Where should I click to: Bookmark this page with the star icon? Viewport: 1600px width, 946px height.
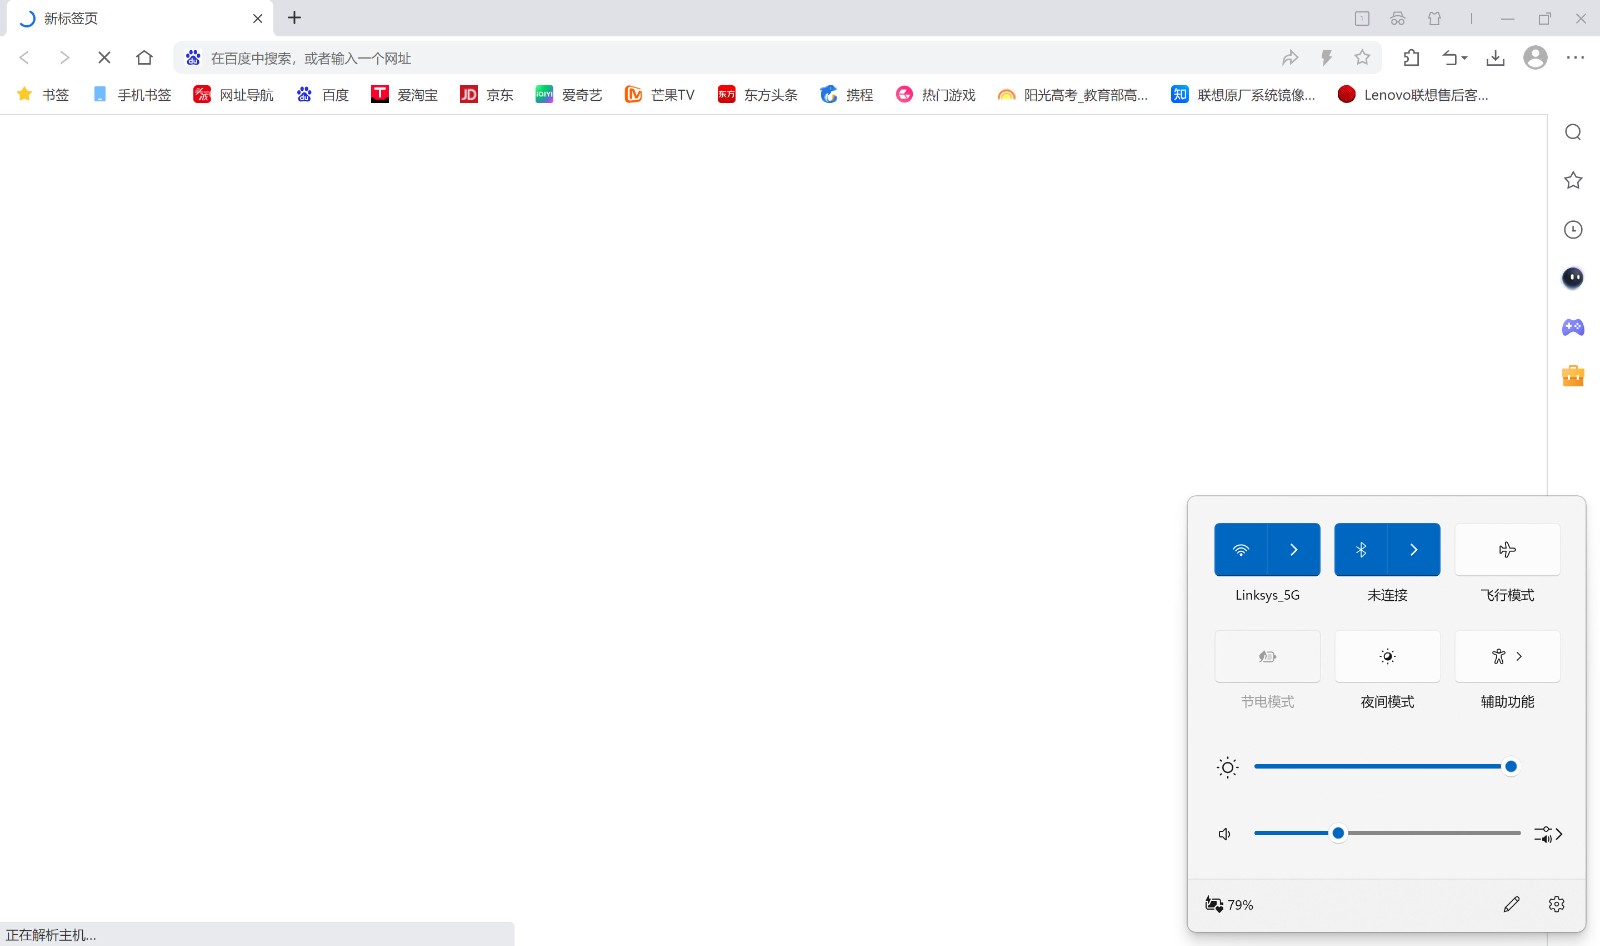pyautogui.click(x=1362, y=58)
